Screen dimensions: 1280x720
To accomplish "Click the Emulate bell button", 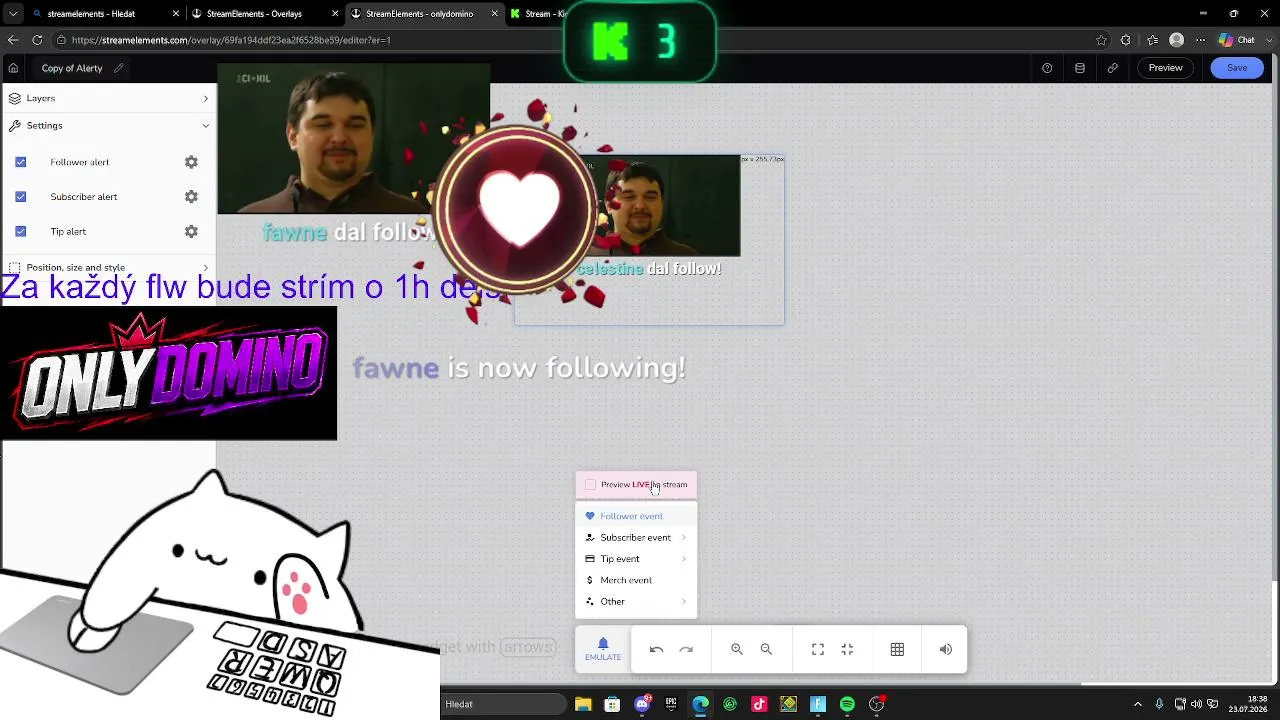I will (603, 649).
